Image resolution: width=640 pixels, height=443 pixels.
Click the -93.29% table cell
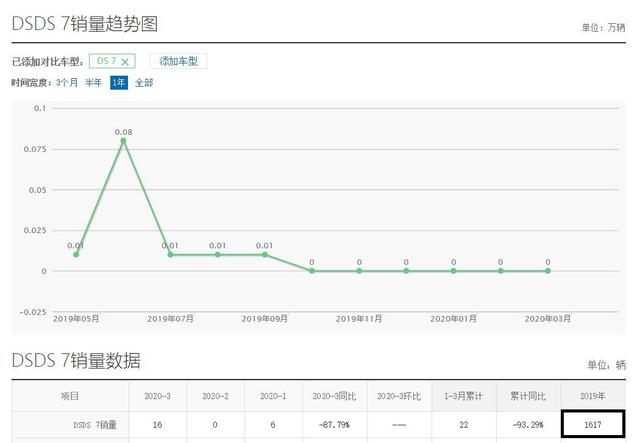[528, 425]
